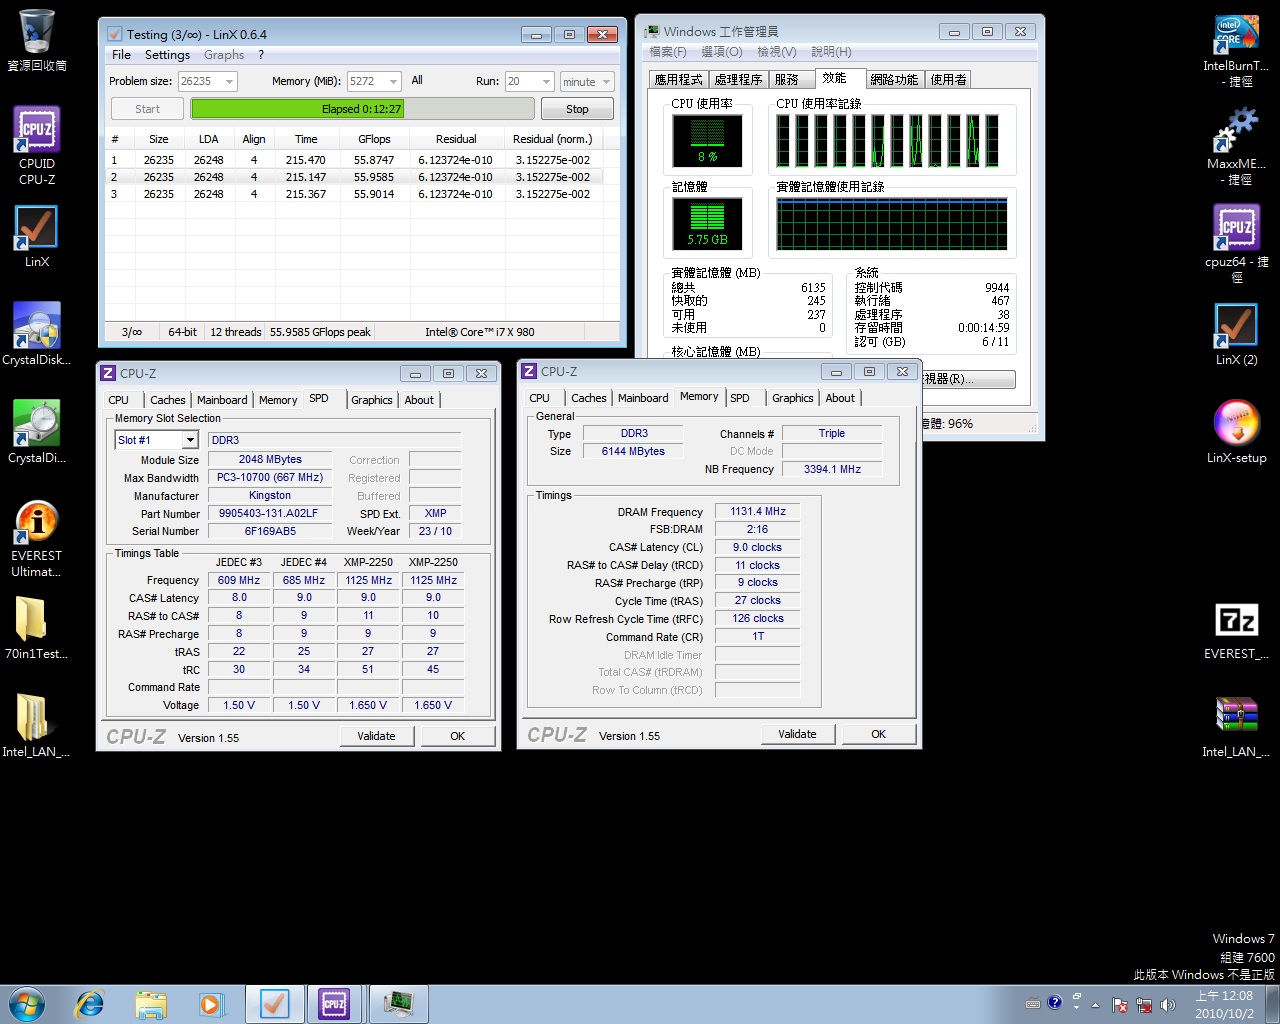The image size is (1280, 1024).
Task: Expand the Memory (MiB) dropdown in LinX
Action: point(394,81)
